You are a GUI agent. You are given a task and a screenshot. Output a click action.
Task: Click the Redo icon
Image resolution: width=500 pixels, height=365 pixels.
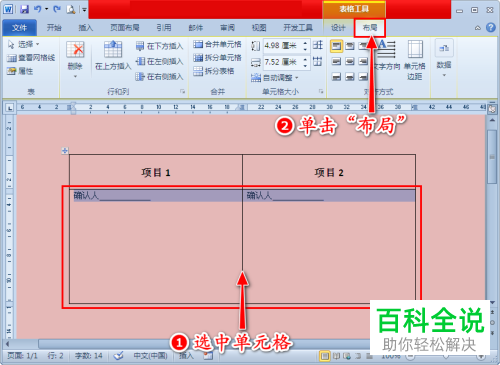57,9
